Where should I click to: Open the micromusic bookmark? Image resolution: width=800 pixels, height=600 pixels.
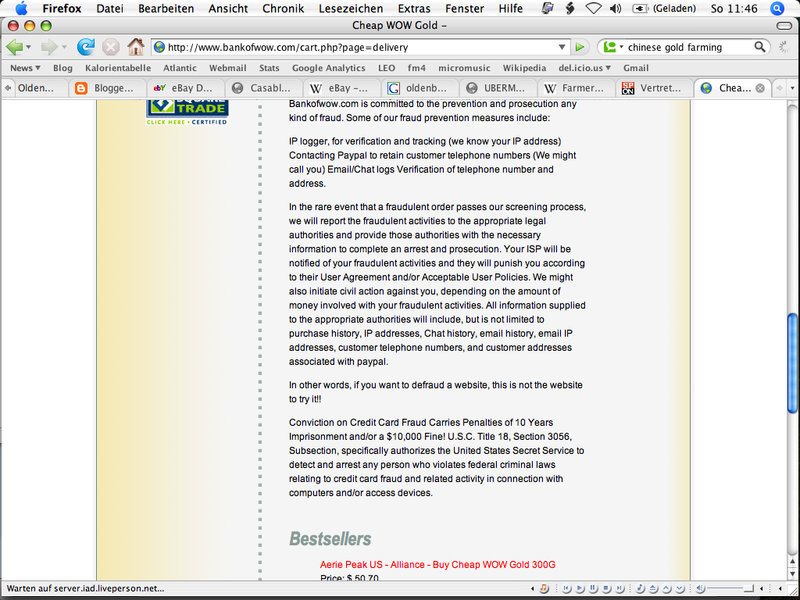pyautogui.click(x=464, y=68)
